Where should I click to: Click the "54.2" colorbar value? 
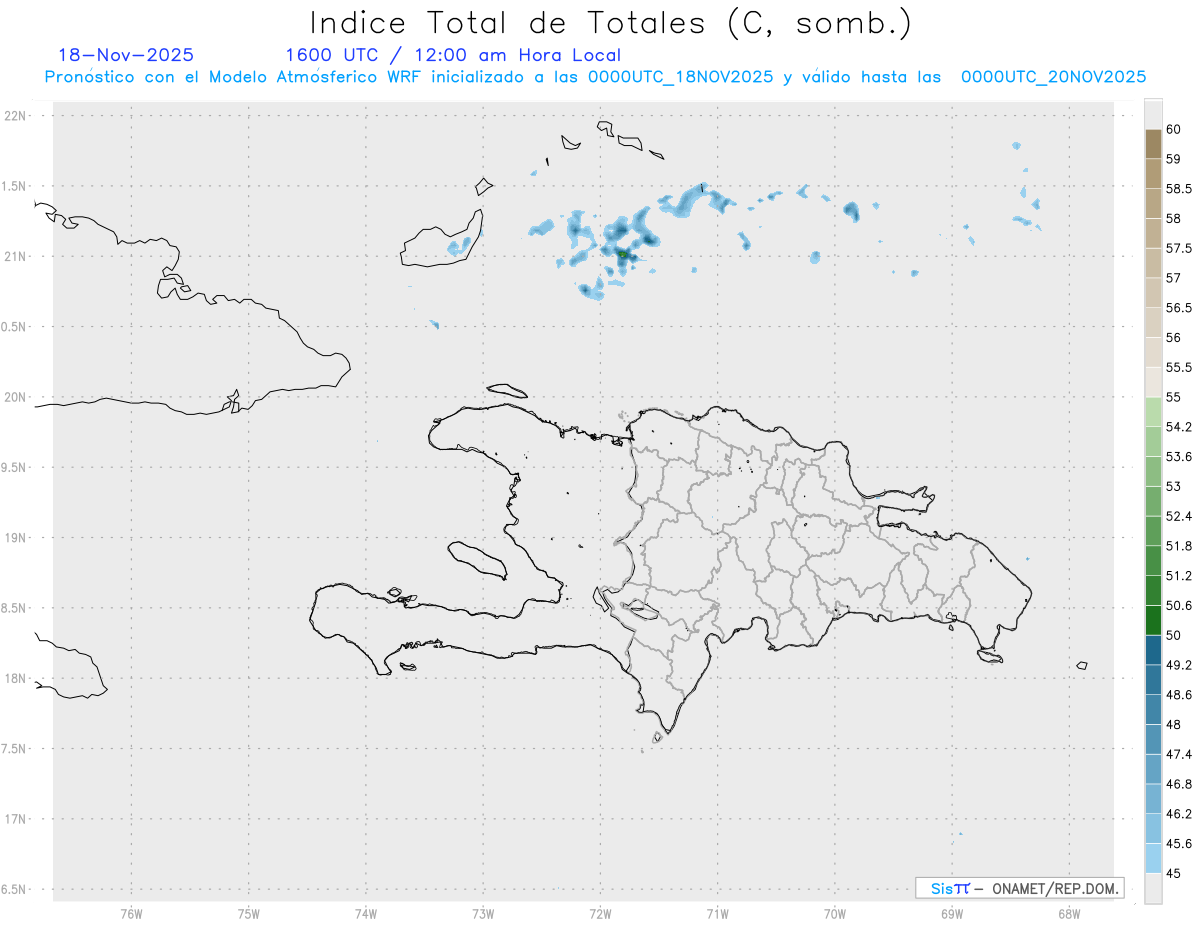click(1178, 427)
